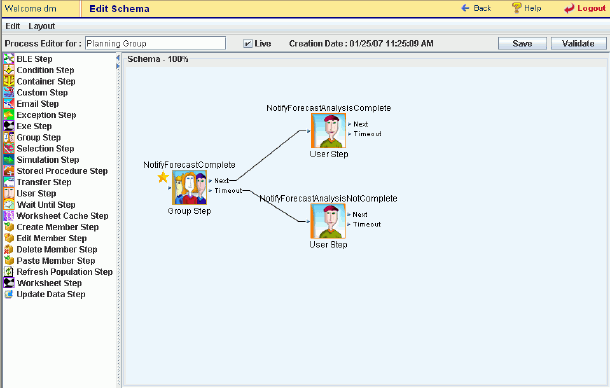This screenshot has height=388, width=610.
Task: Choose the Worksheet Cache Step icon
Action: pos(9,216)
